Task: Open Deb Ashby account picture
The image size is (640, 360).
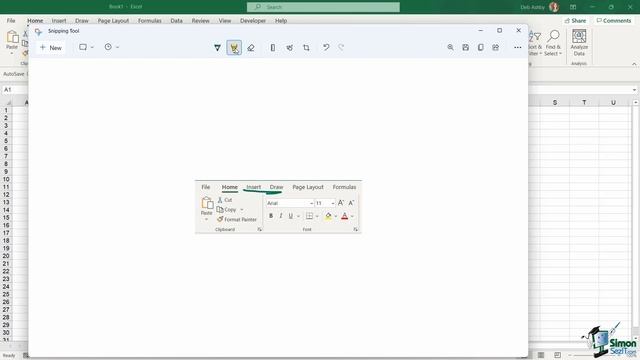Action: [554, 7]
